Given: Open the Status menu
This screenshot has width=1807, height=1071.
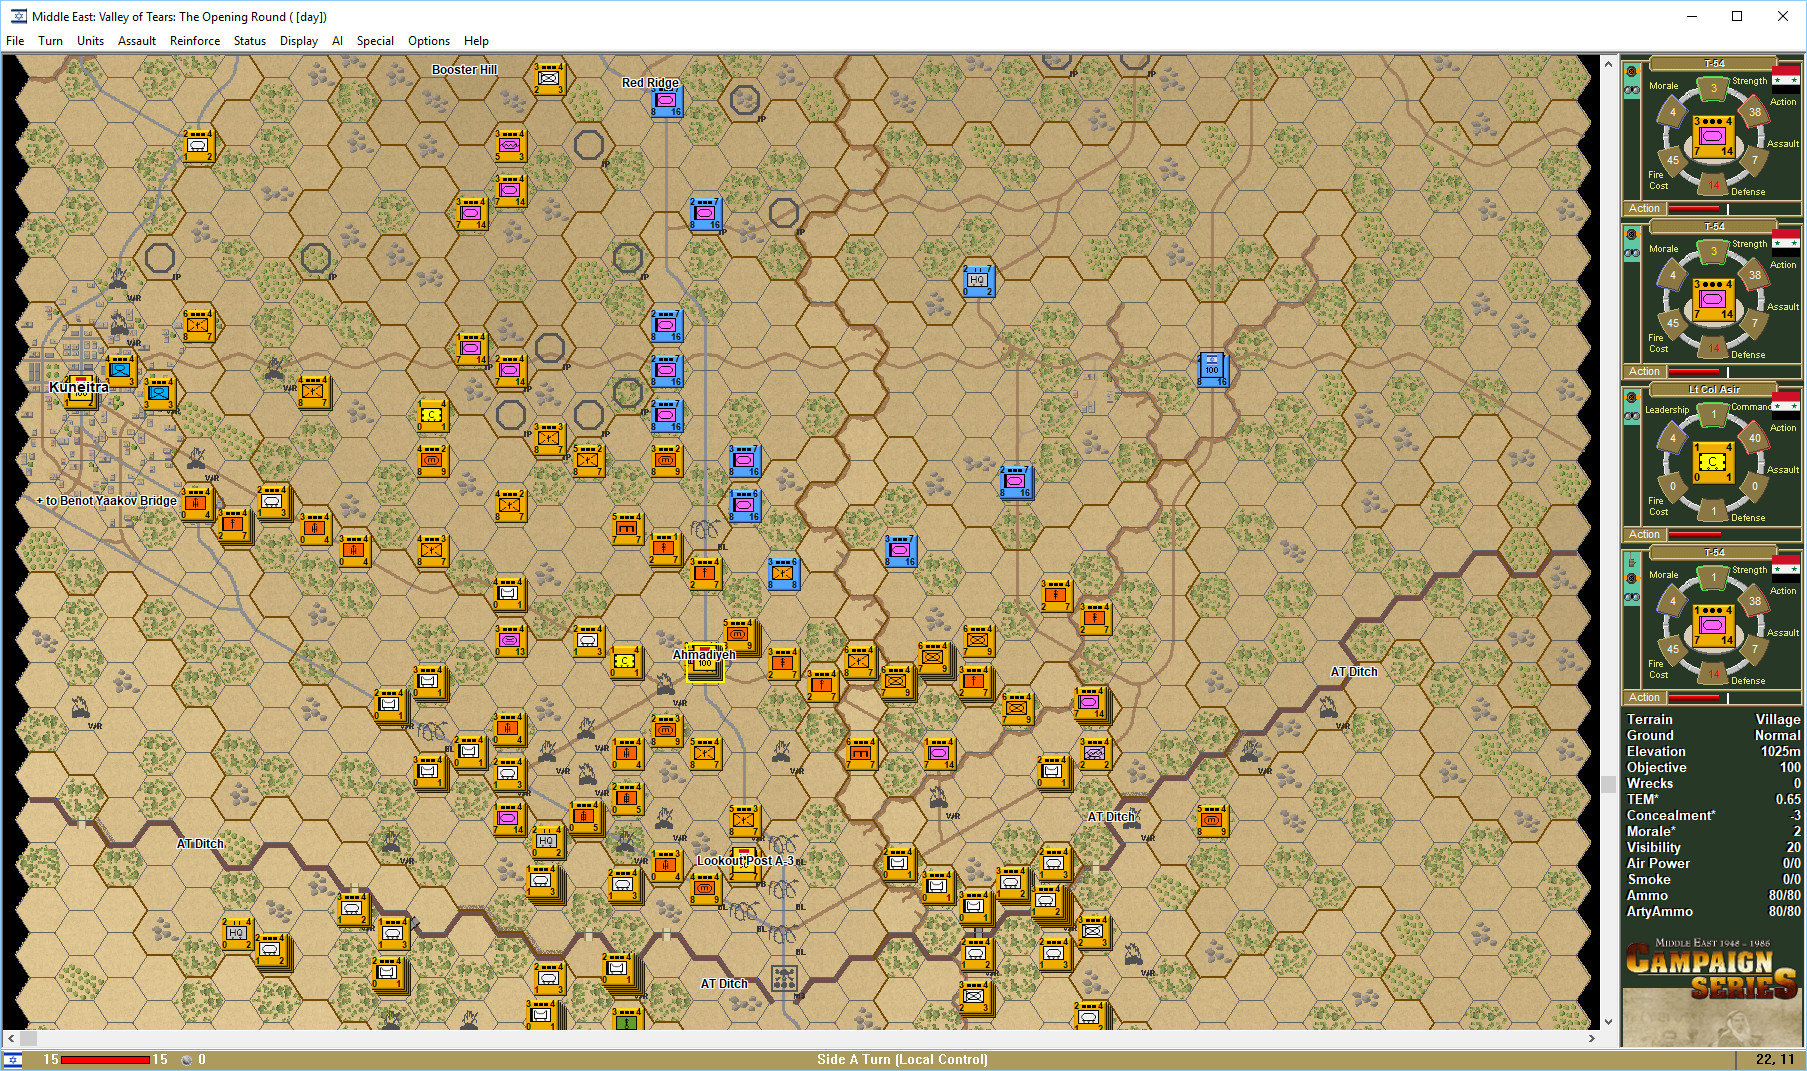Looking at the screenshot, I should (x=250, y=41).
